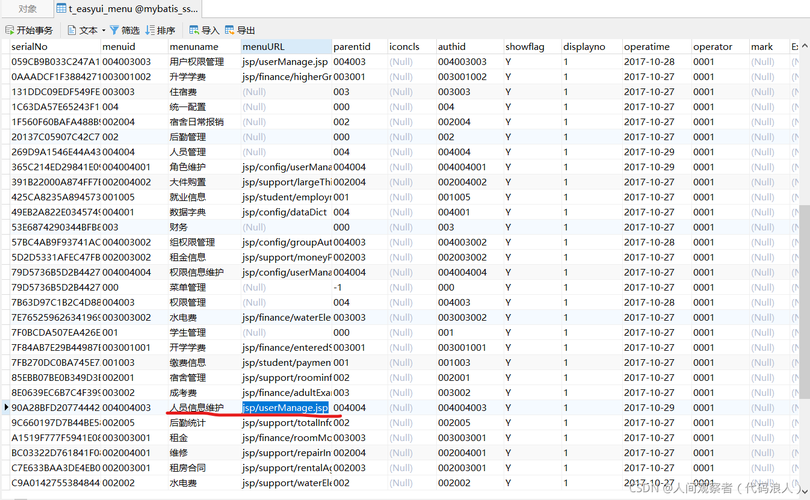Click the authid column header
810x500 pixels.
point(470,46)
